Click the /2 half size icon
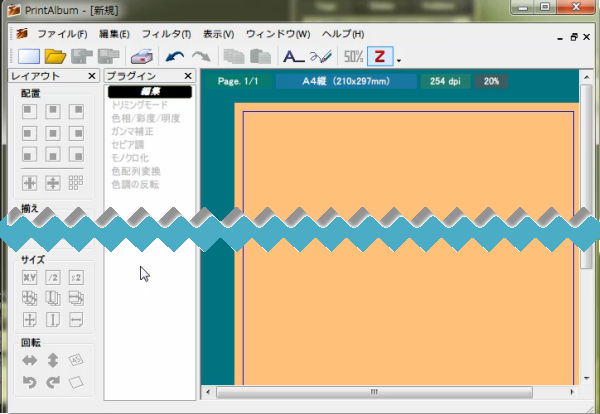The image size is (600, 414). [53, 277]
